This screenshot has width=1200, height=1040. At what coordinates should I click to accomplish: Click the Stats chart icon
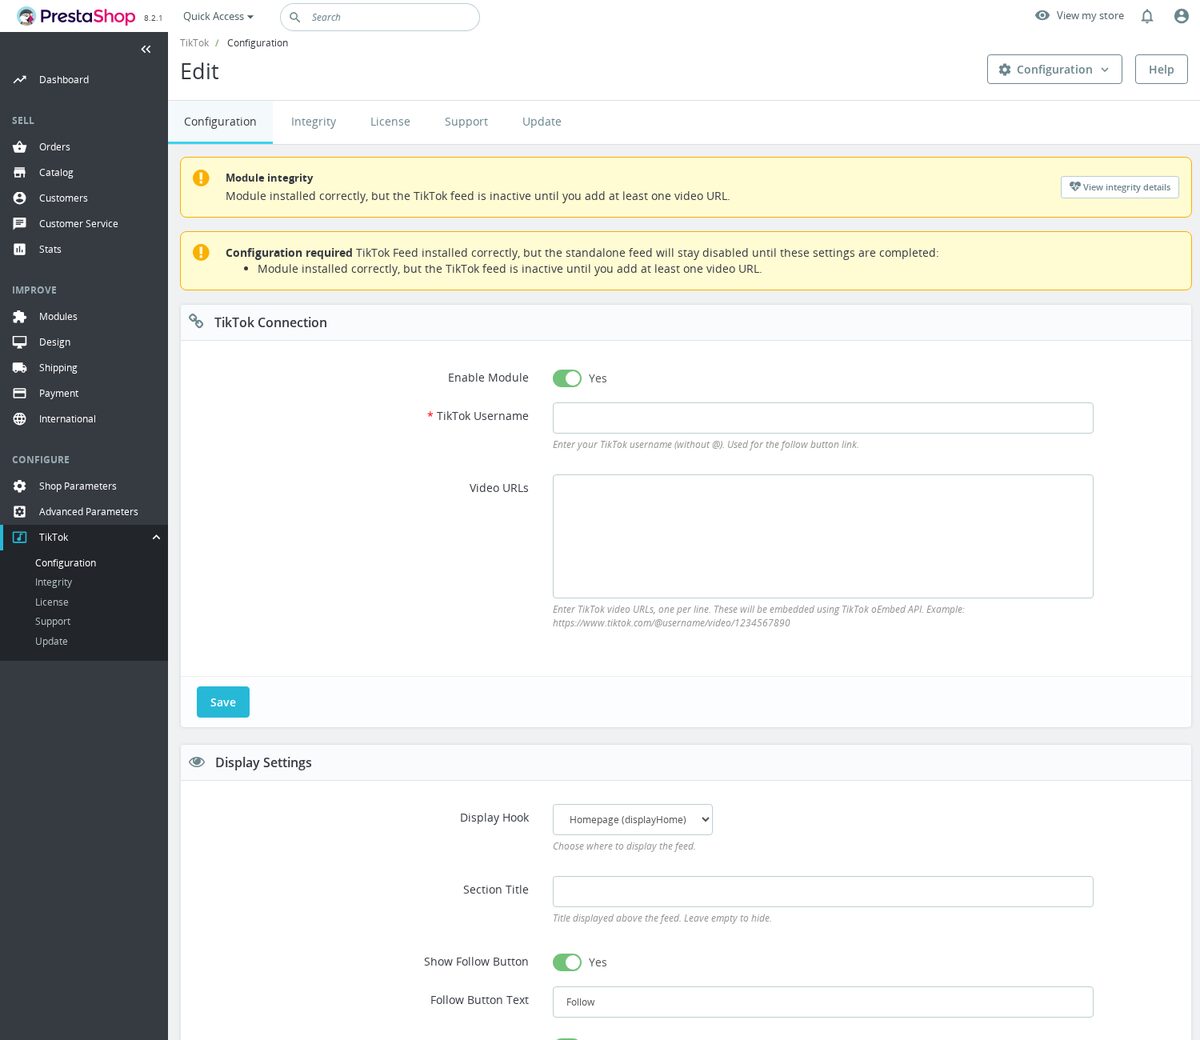click(19, 250)
